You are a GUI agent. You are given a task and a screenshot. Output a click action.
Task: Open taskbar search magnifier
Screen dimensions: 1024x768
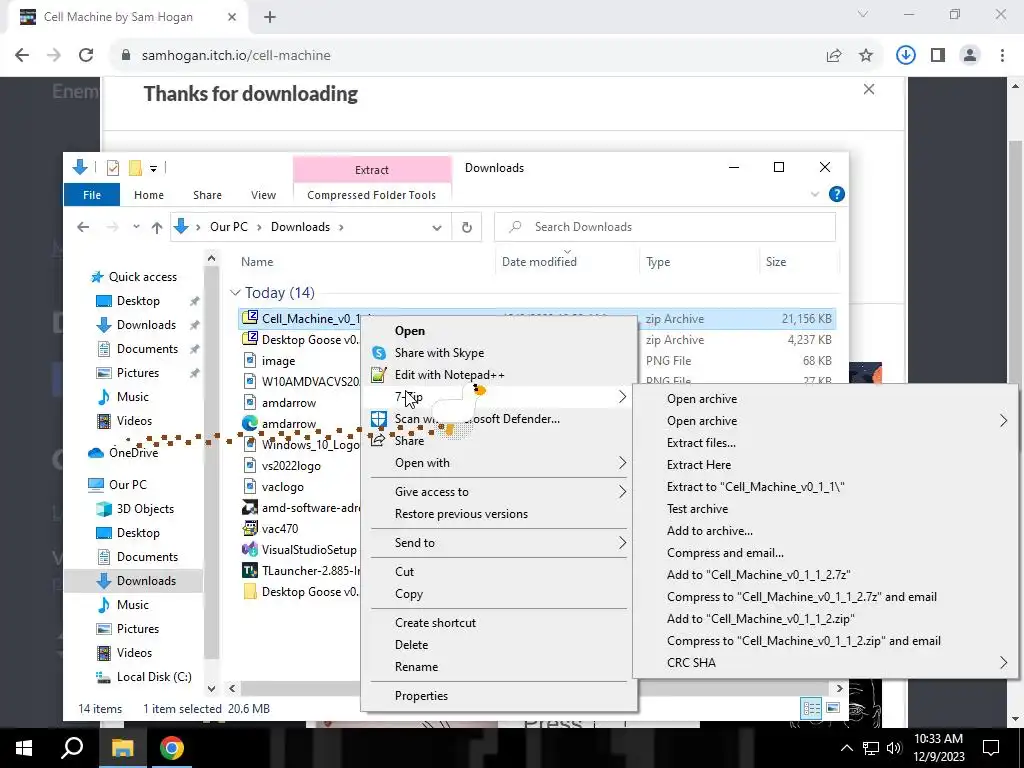pos(72,747)
